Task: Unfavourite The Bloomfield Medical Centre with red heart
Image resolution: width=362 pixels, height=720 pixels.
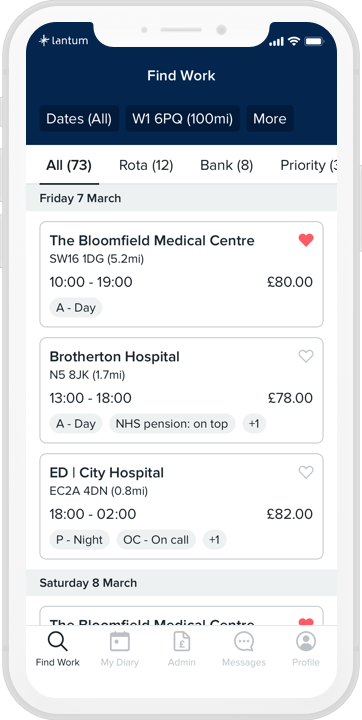Action: click(306, 240)
